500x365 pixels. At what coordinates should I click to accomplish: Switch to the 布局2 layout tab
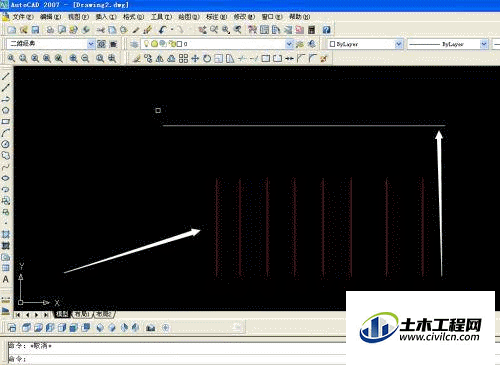104,314
